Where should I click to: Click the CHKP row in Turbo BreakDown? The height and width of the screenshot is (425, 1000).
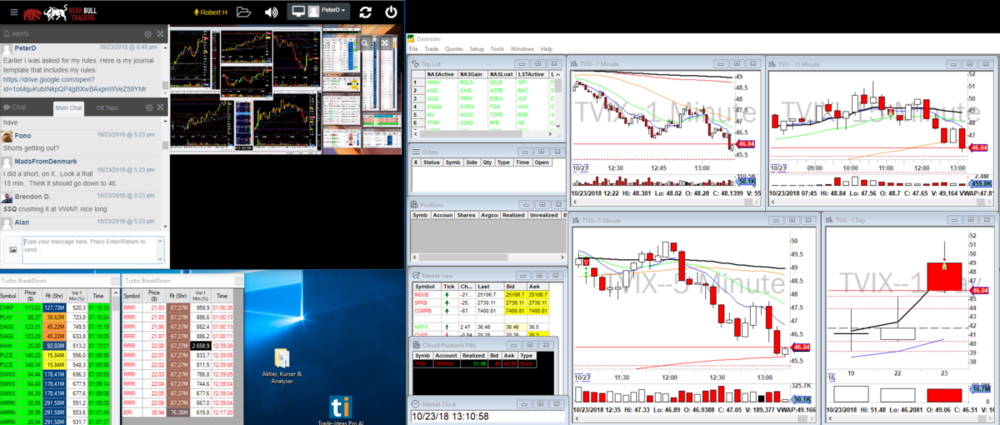coord(57,307)
